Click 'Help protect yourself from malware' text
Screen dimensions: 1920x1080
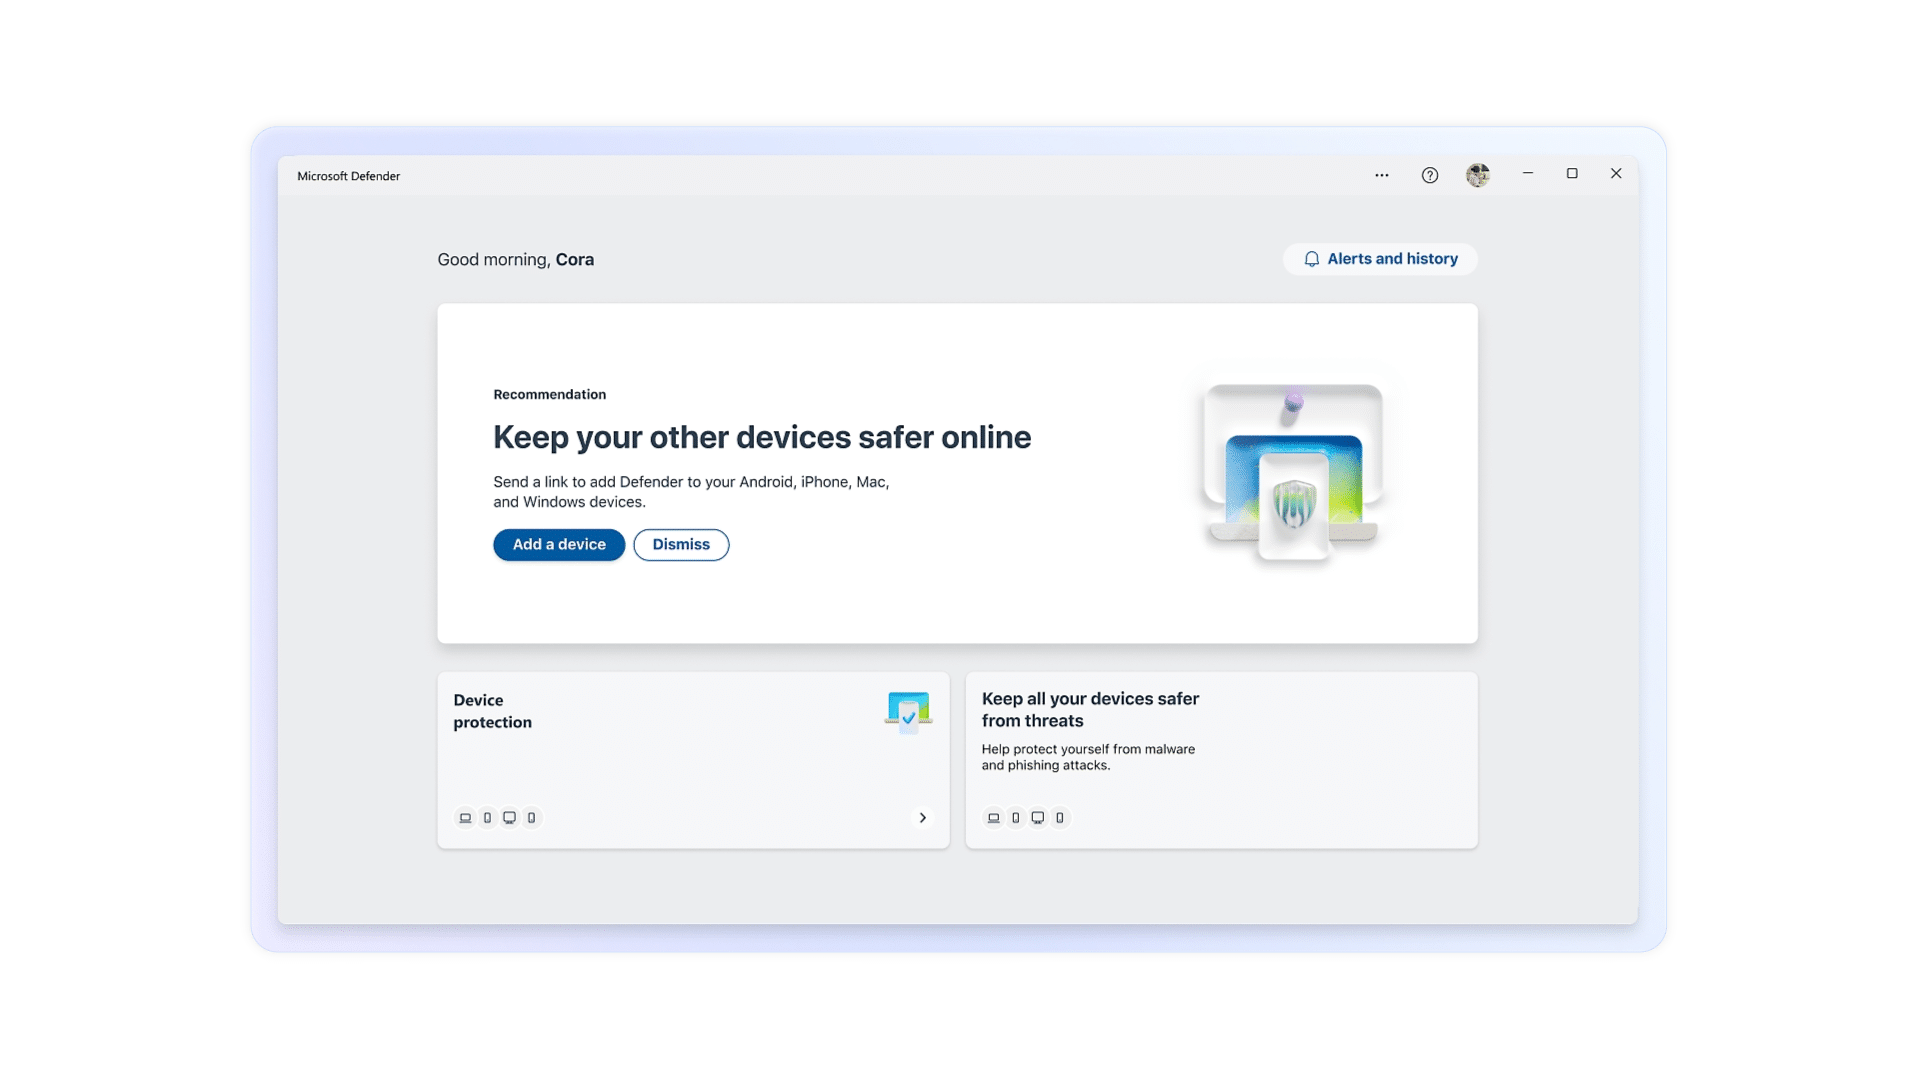pos(1088,757)
